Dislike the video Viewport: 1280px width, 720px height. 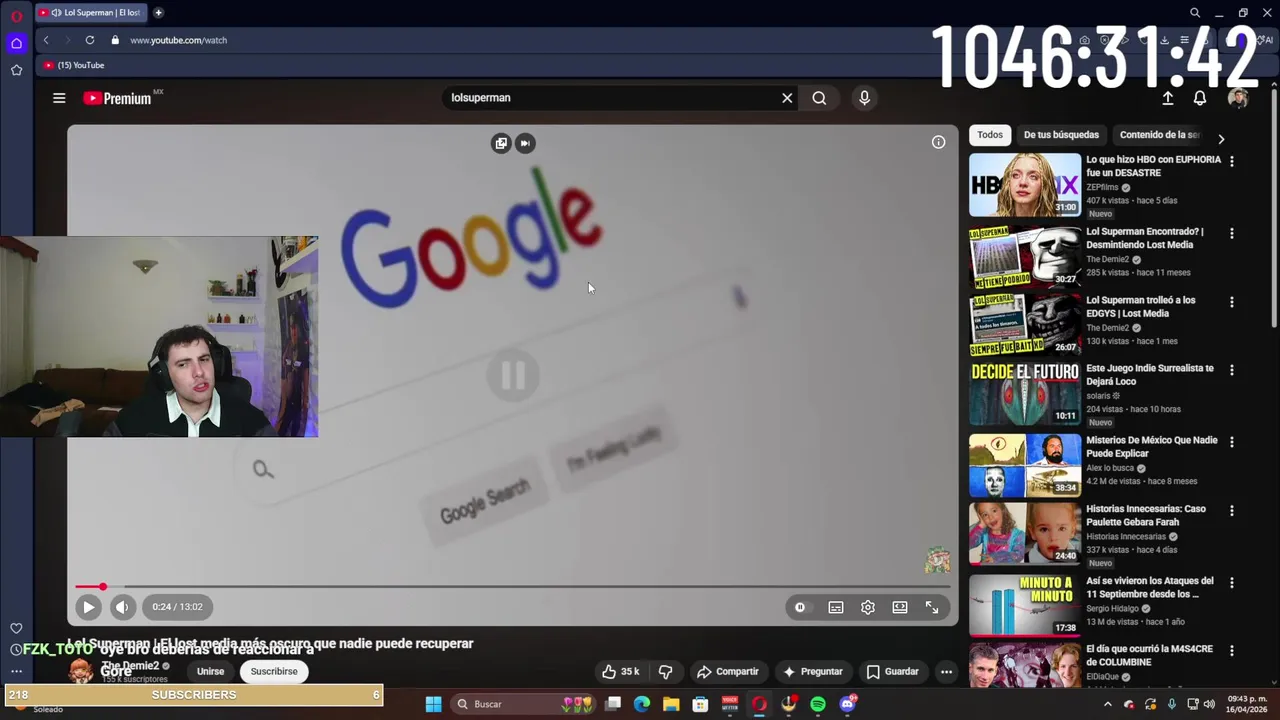coord(665,672)
